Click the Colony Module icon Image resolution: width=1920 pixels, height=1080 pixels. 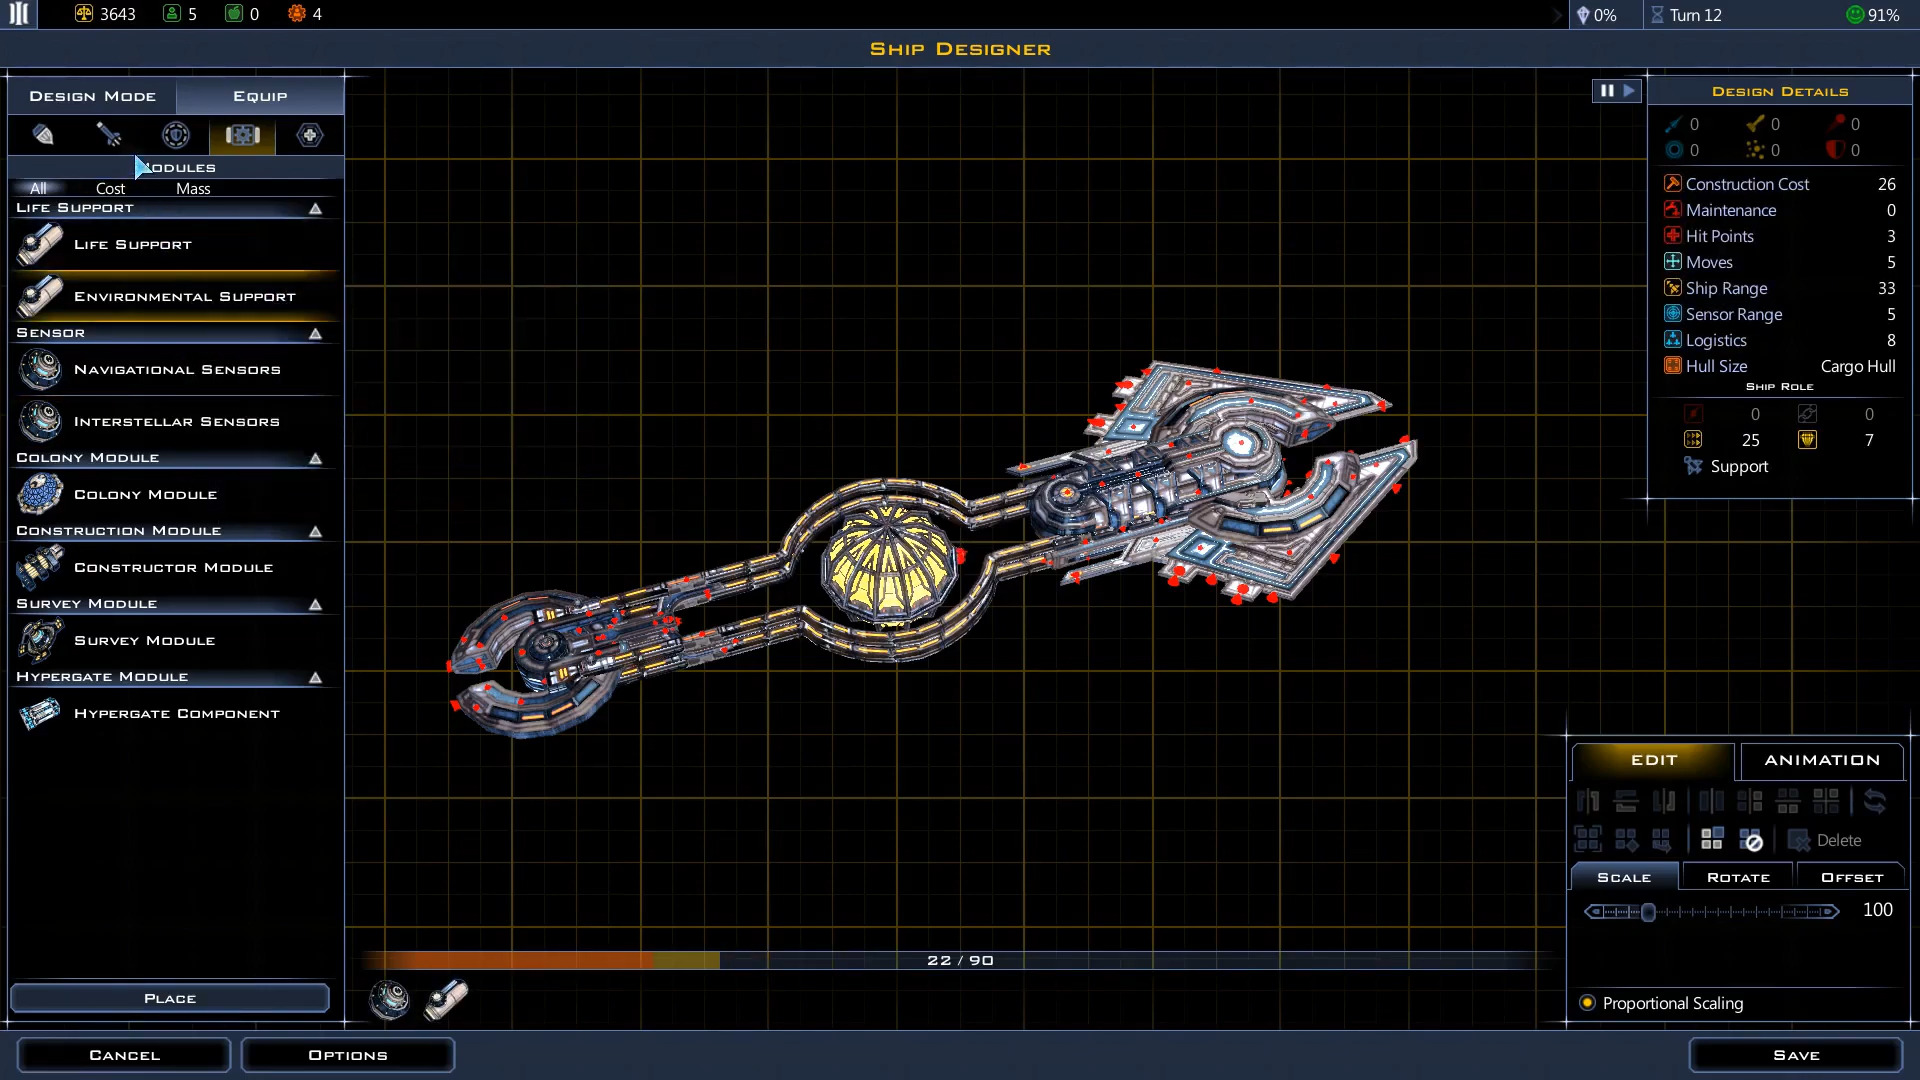[x=38, y=493]
